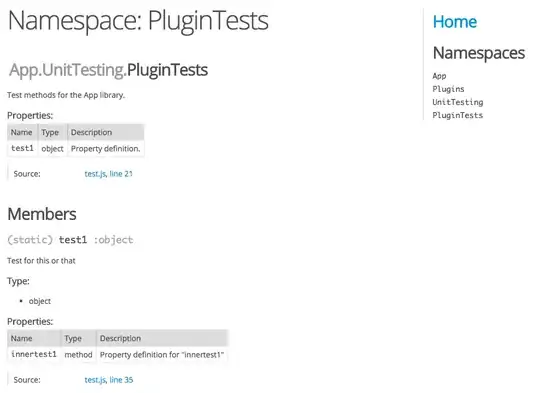Open the Home link in sidebar
Image resolution: width=540 pixels, height=393 pixels.
click(455, 22)
